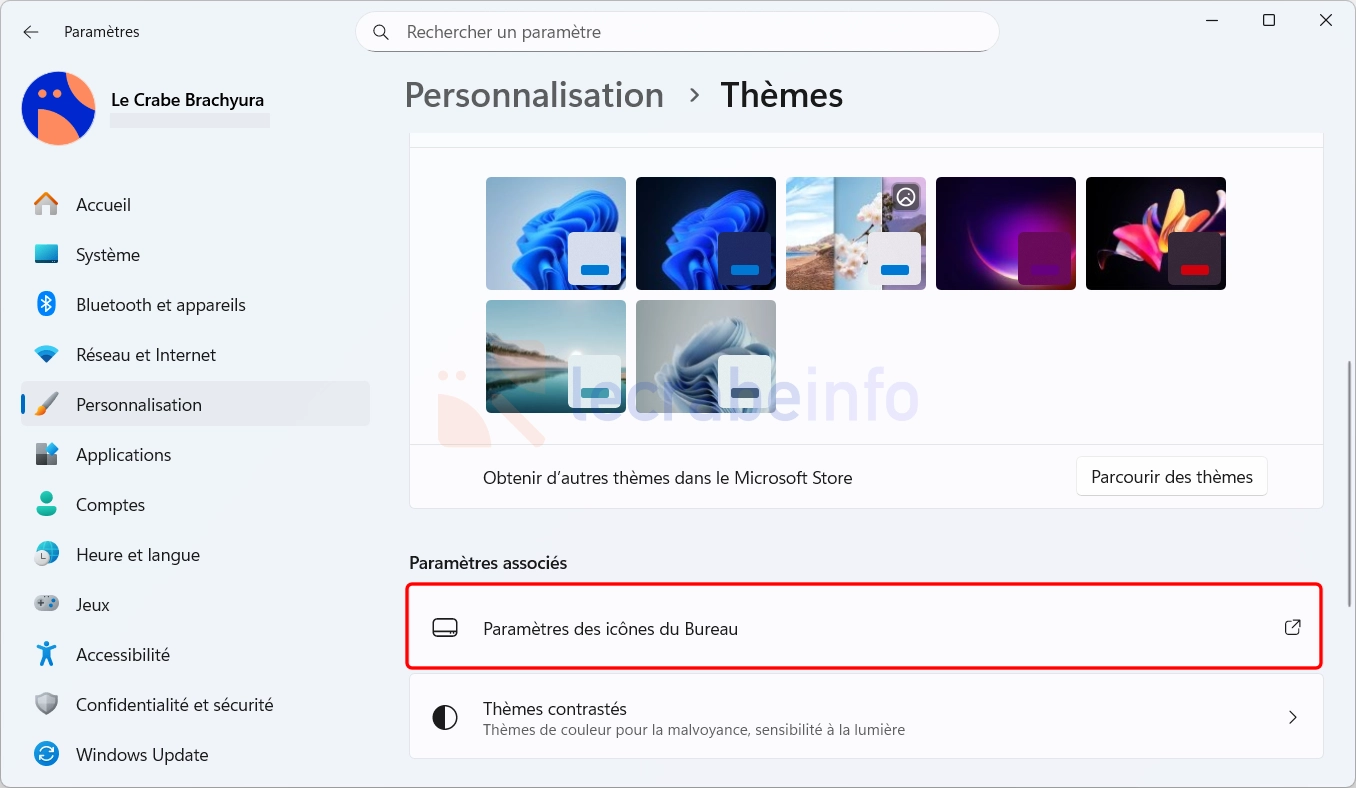Open the Applications section
Viewport: 1356px width, 788px height.
[195, 454]
